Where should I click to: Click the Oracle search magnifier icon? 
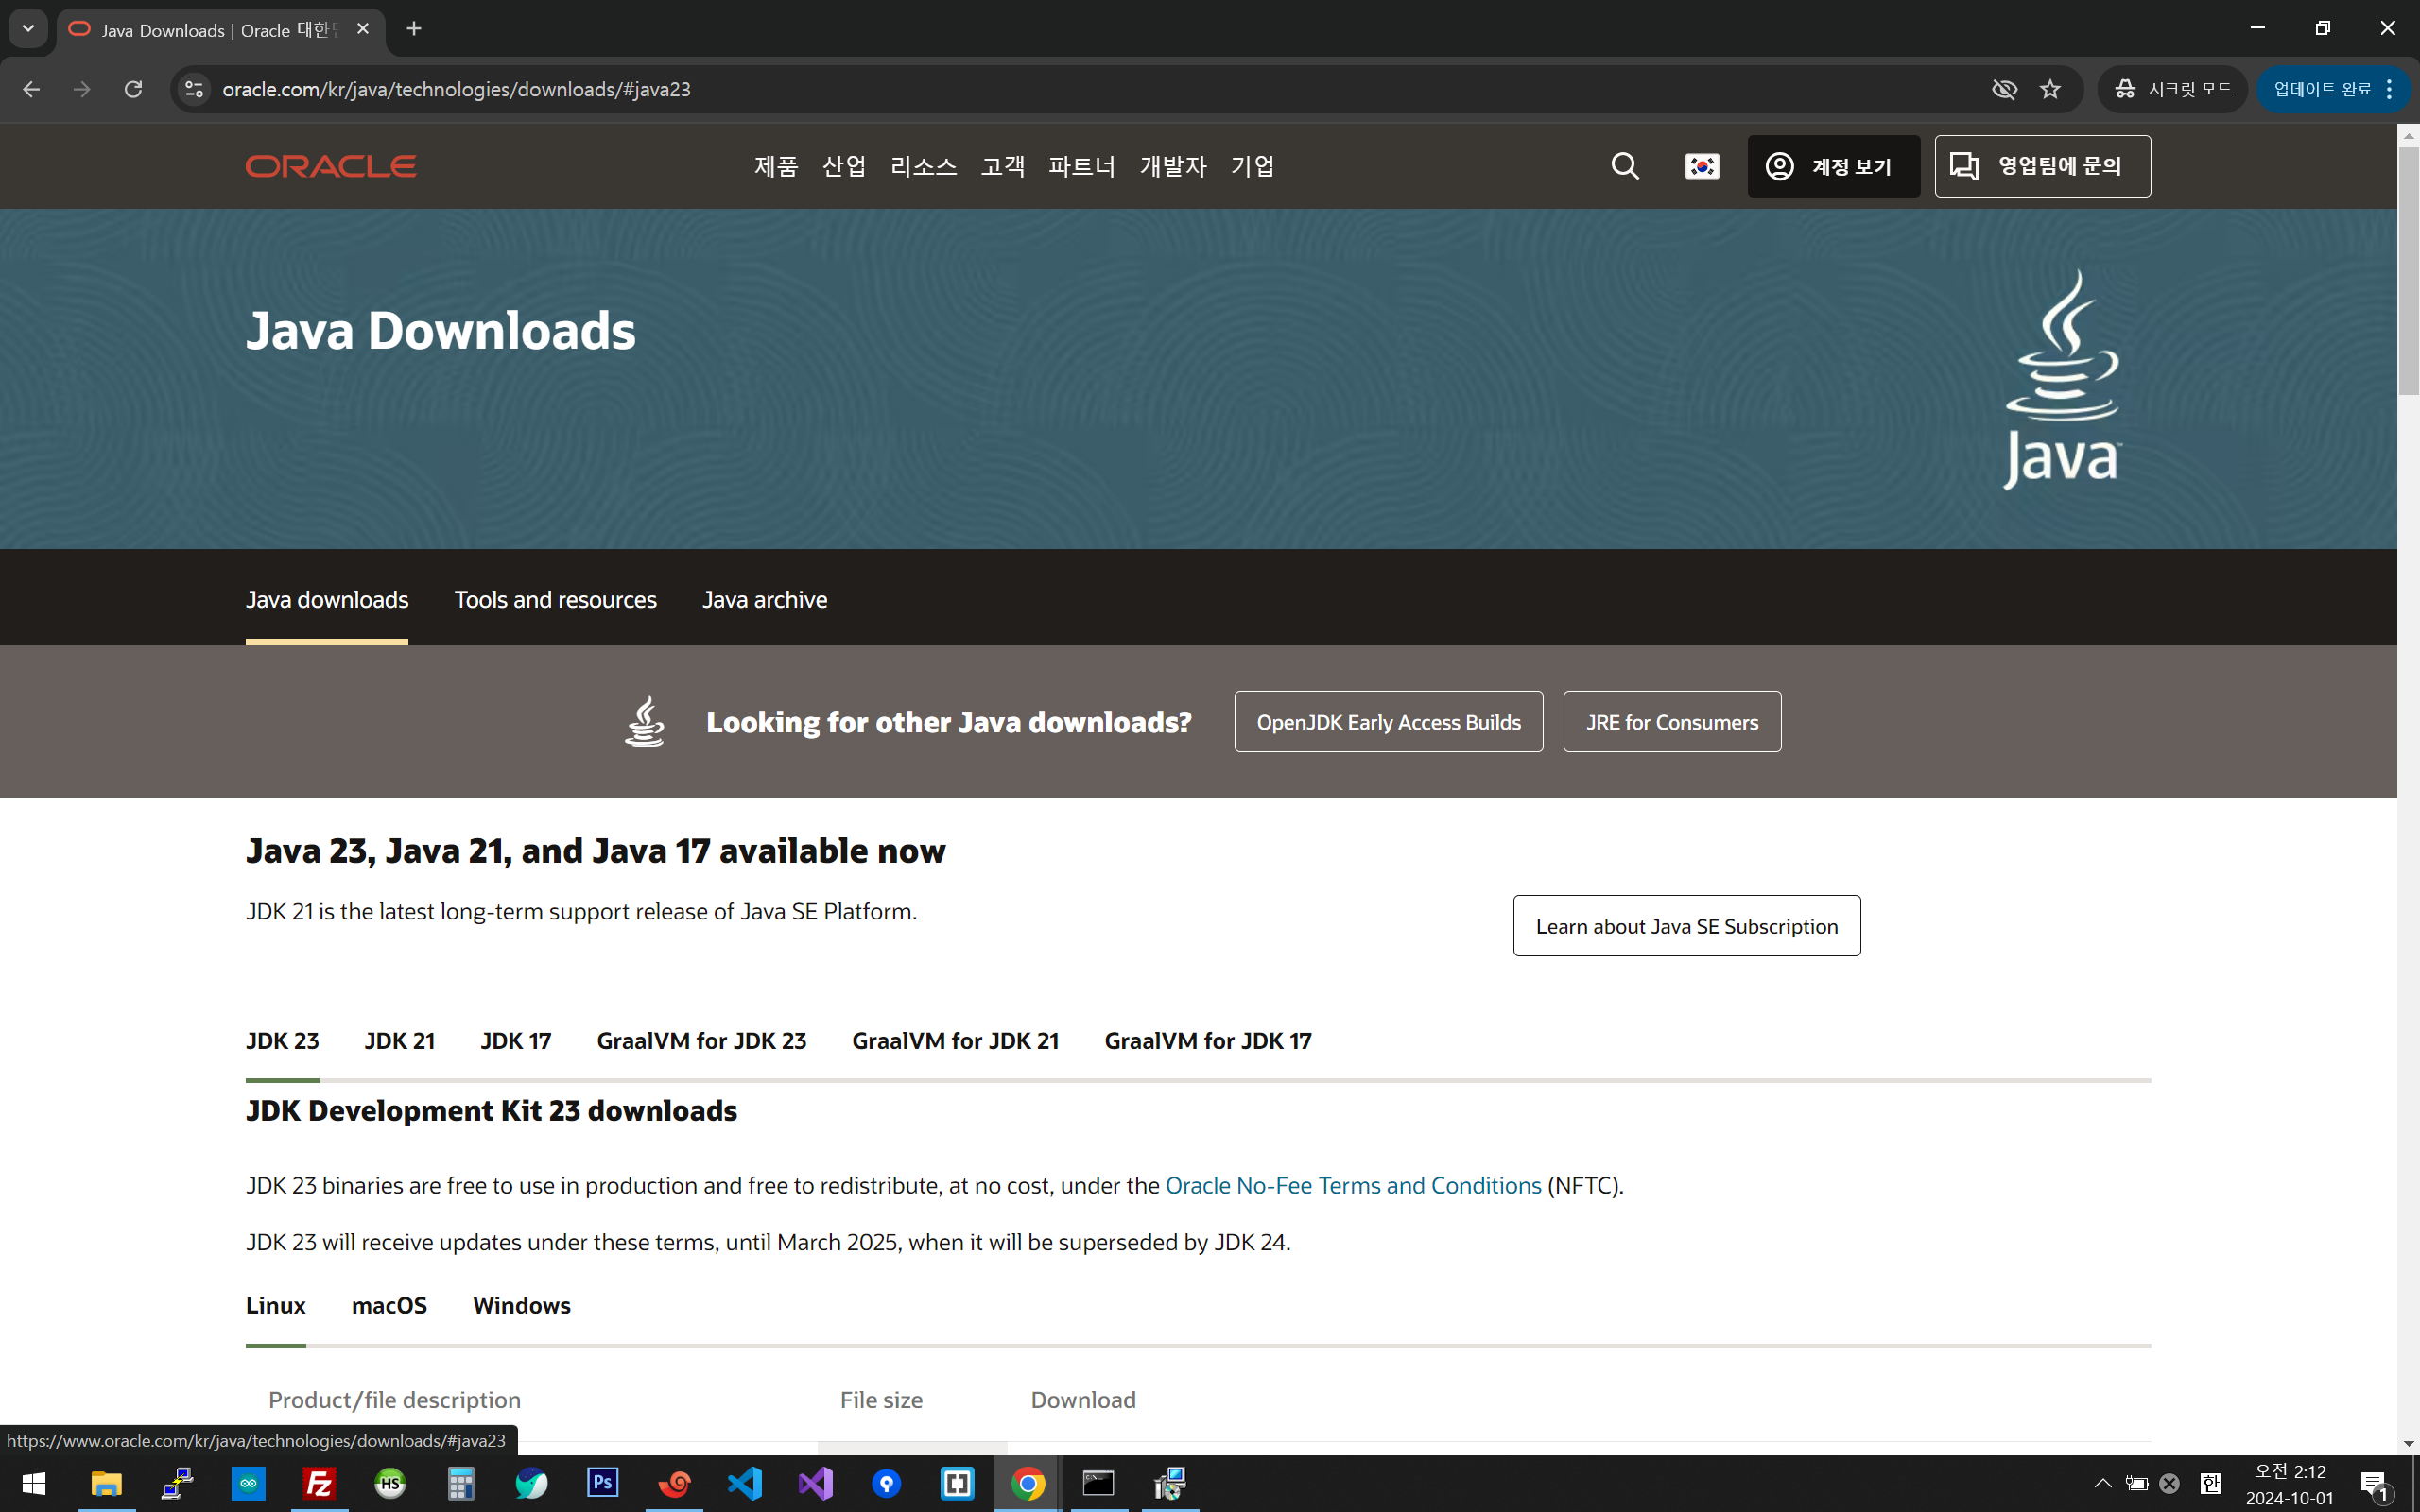pyautogui.click(x=1625, y=166)
